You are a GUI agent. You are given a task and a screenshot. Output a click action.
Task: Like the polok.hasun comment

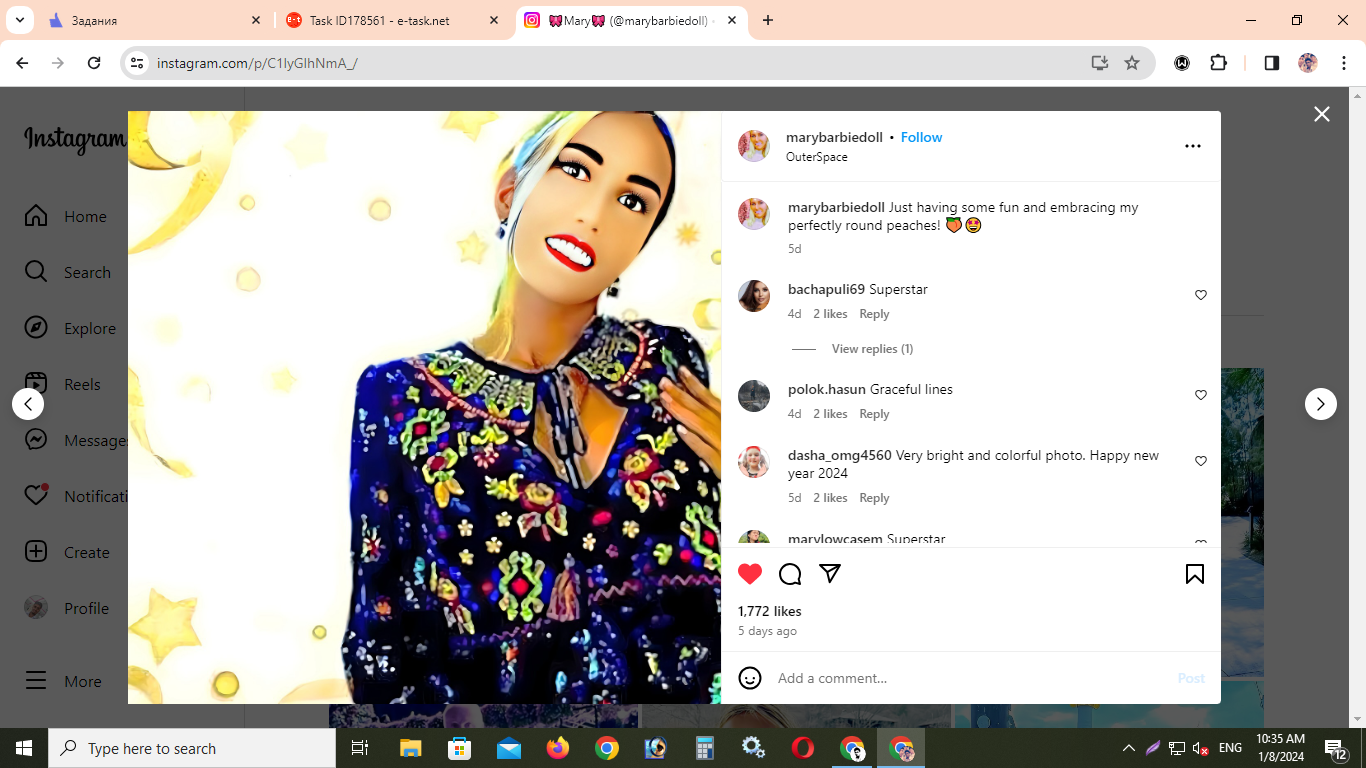coord(1201,395)
